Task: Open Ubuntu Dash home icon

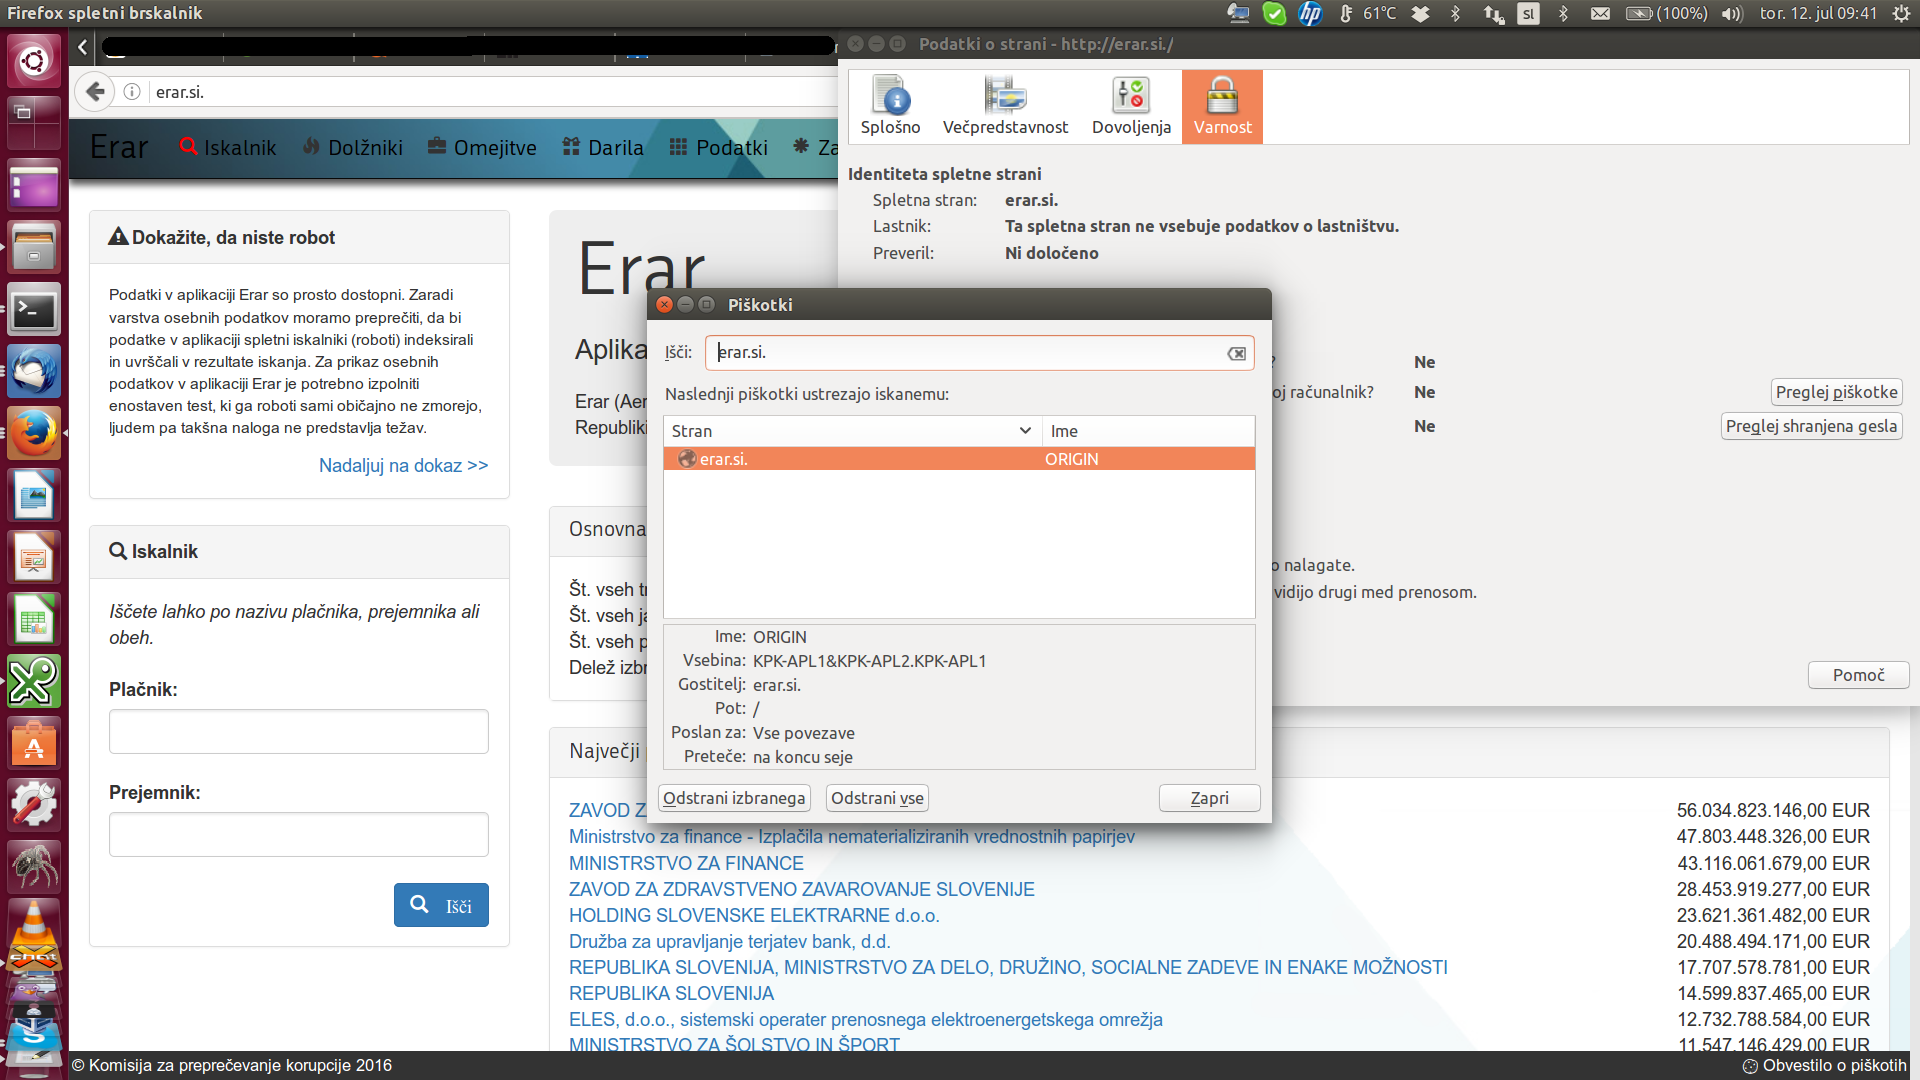Action: 34,61
